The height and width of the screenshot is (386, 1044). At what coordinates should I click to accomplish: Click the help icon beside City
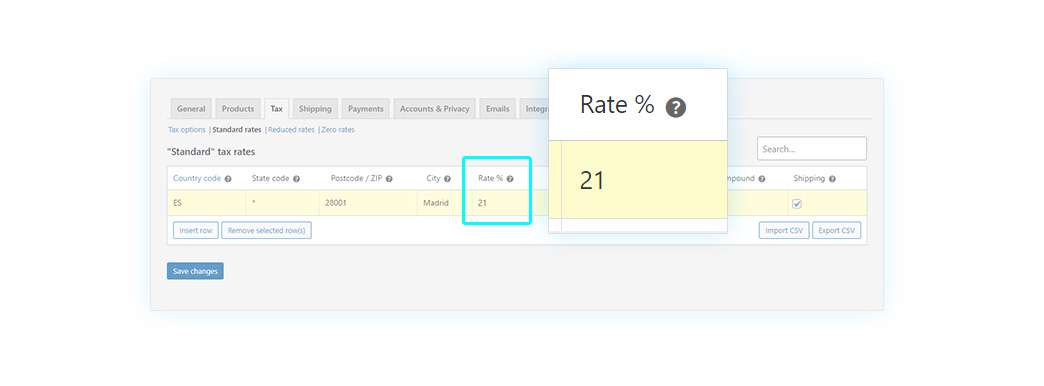pyautogui.click(x=447, y=179)
